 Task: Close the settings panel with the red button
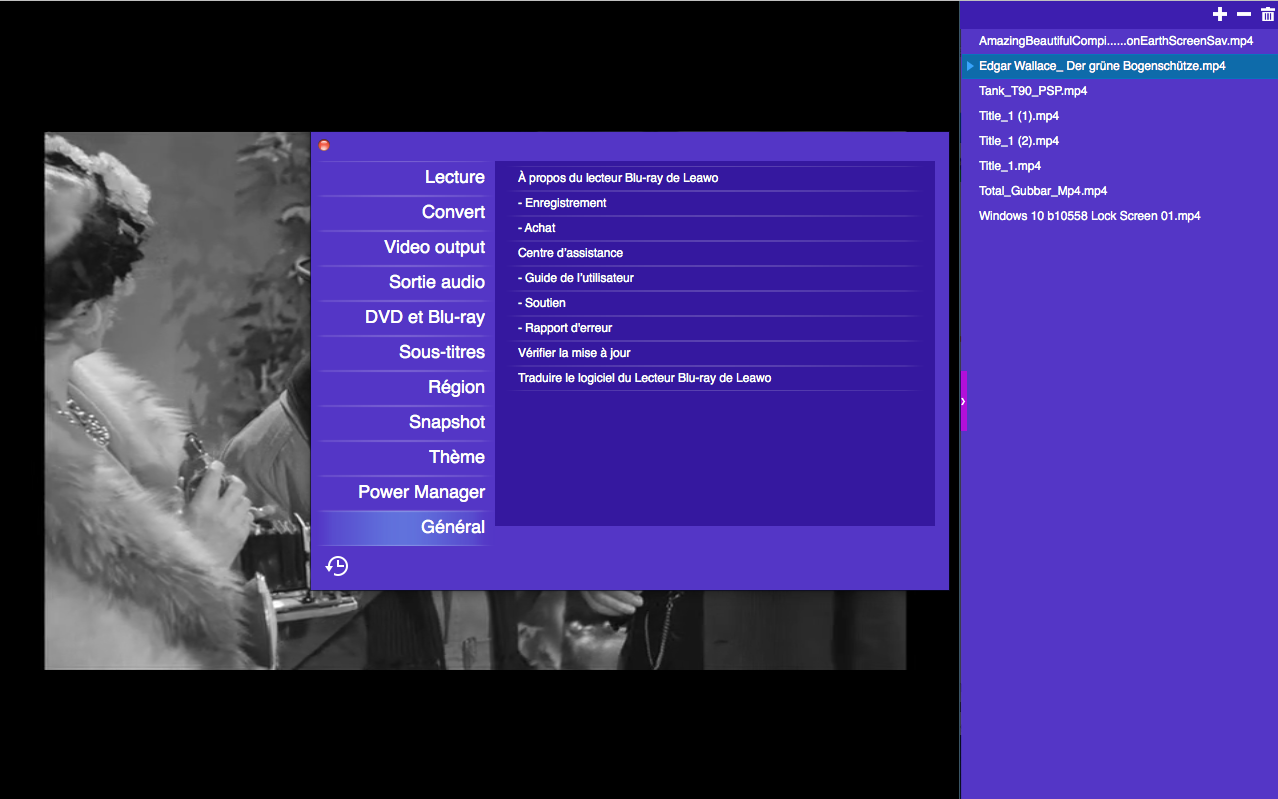(324, 145)
